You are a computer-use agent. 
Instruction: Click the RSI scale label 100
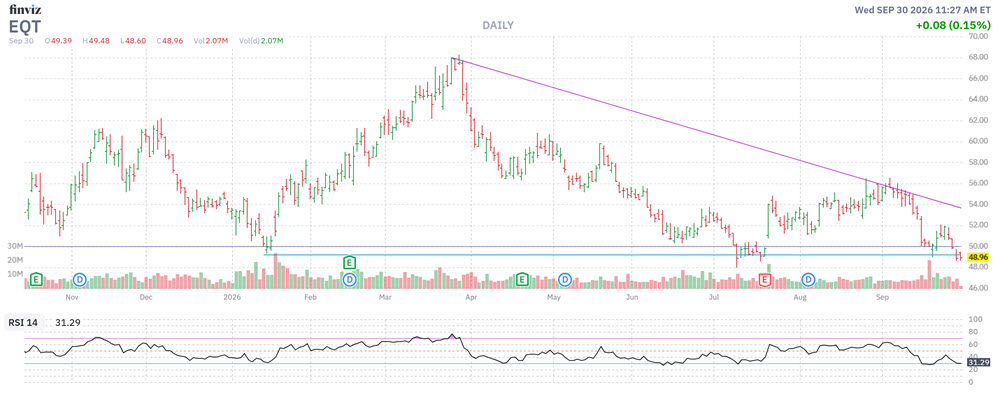(x=975, y=320)
